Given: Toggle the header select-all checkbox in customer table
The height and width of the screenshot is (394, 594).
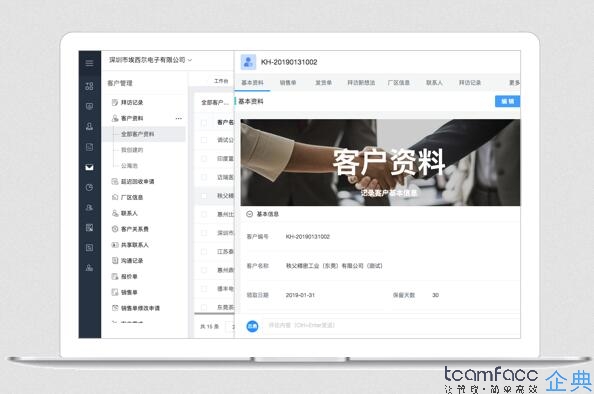Looking at the screenshot, I should 204,122.
